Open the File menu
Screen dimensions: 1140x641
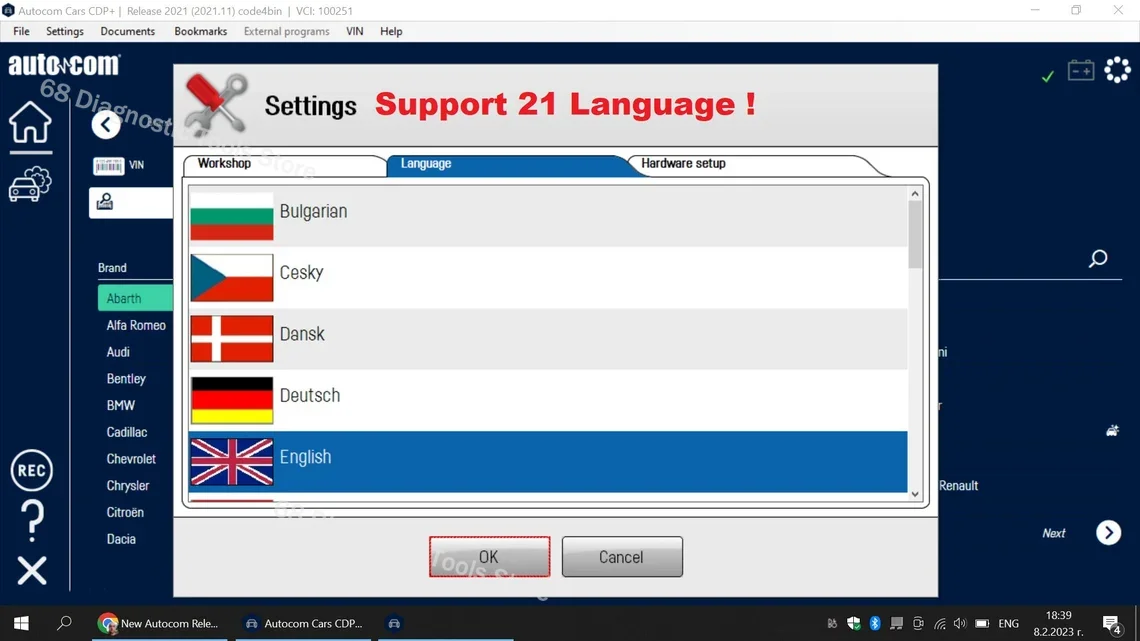coord(21,31)
